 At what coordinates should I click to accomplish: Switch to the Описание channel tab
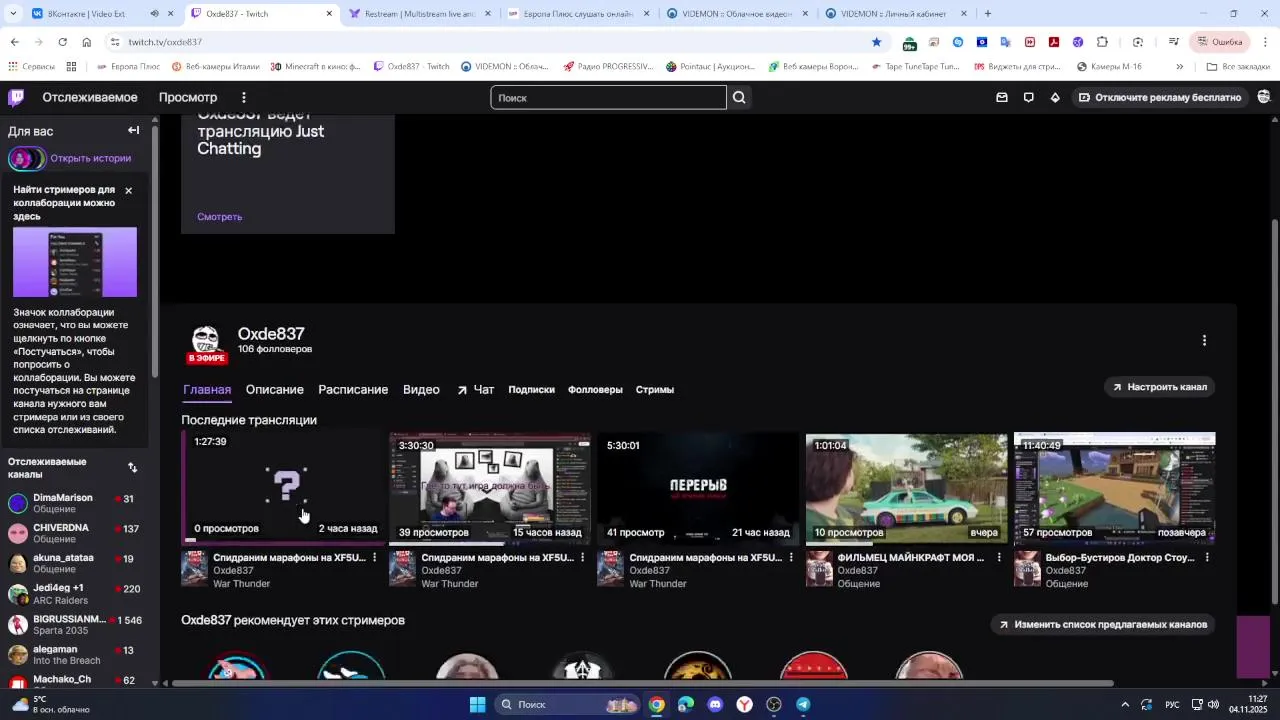coord(274,390)
